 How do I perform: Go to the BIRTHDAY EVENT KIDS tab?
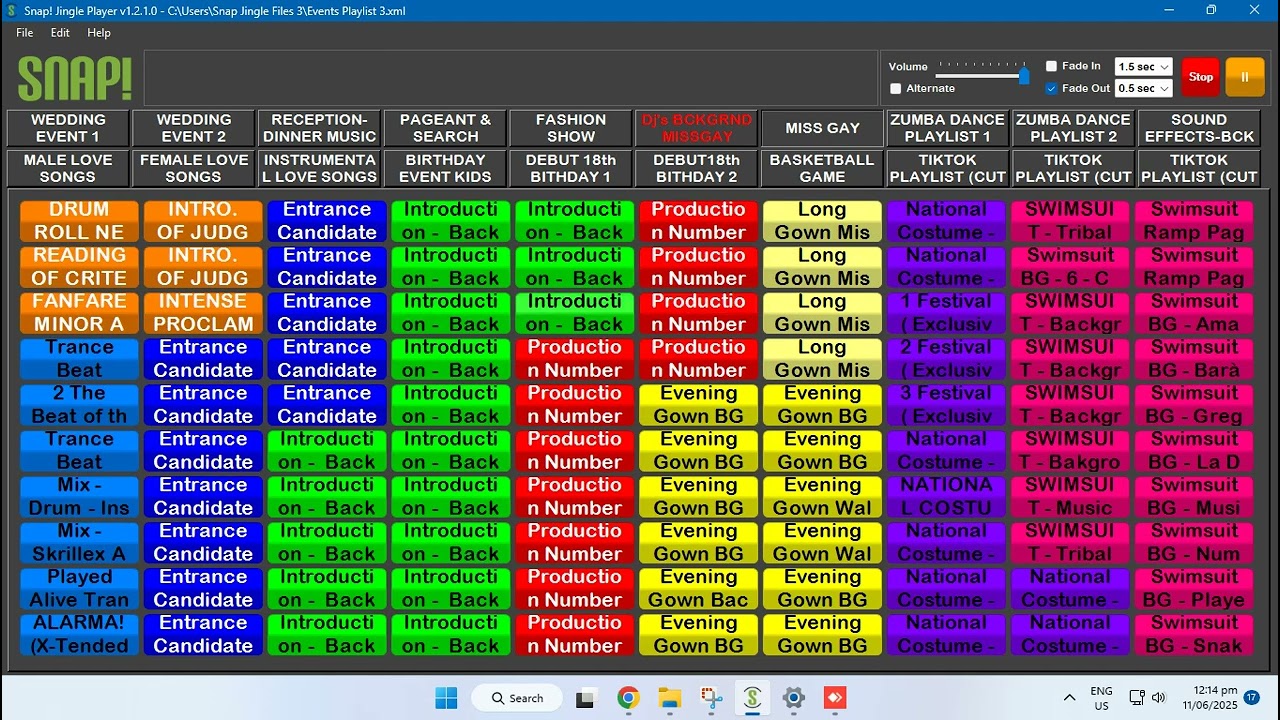click(x=446, y=168)
